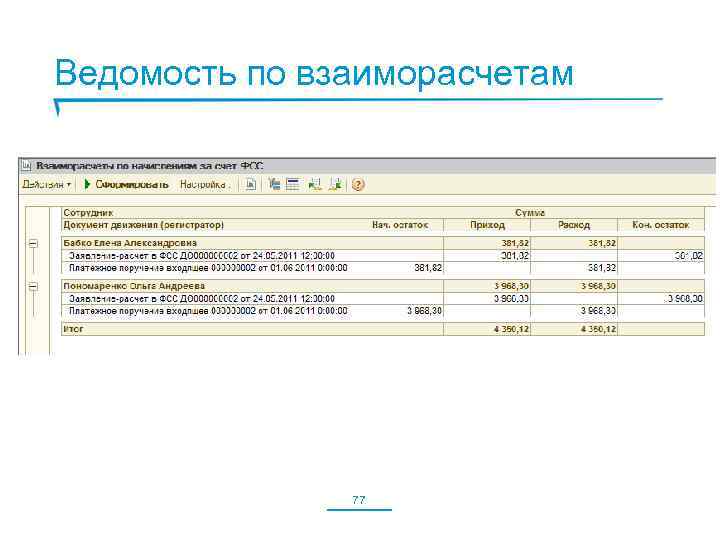Click slide page number 77

(x=359, y=500)
